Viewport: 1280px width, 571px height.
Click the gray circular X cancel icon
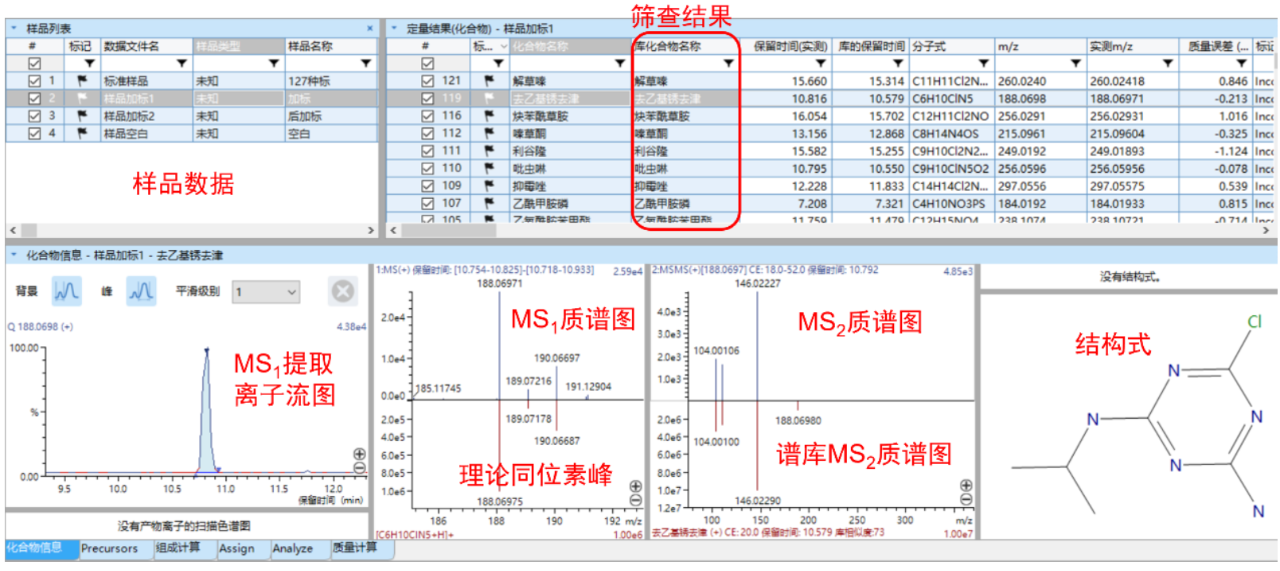tap(343, 291)
